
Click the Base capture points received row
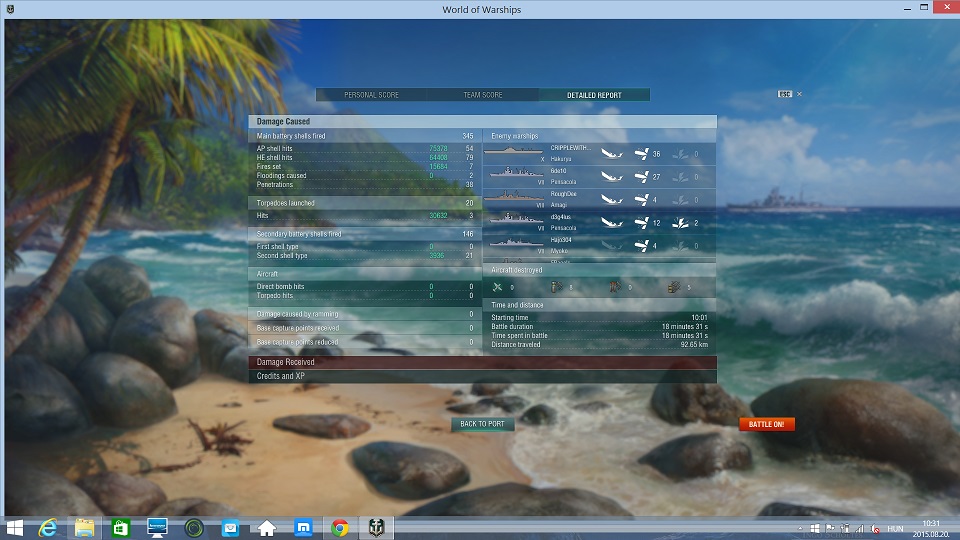365,328
